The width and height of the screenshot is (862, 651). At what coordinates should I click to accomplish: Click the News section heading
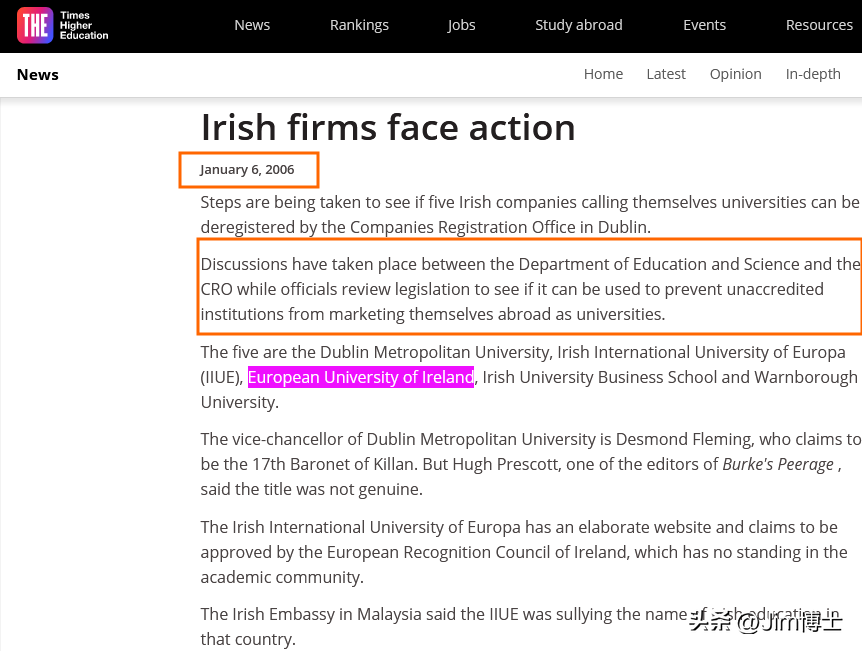38,75
